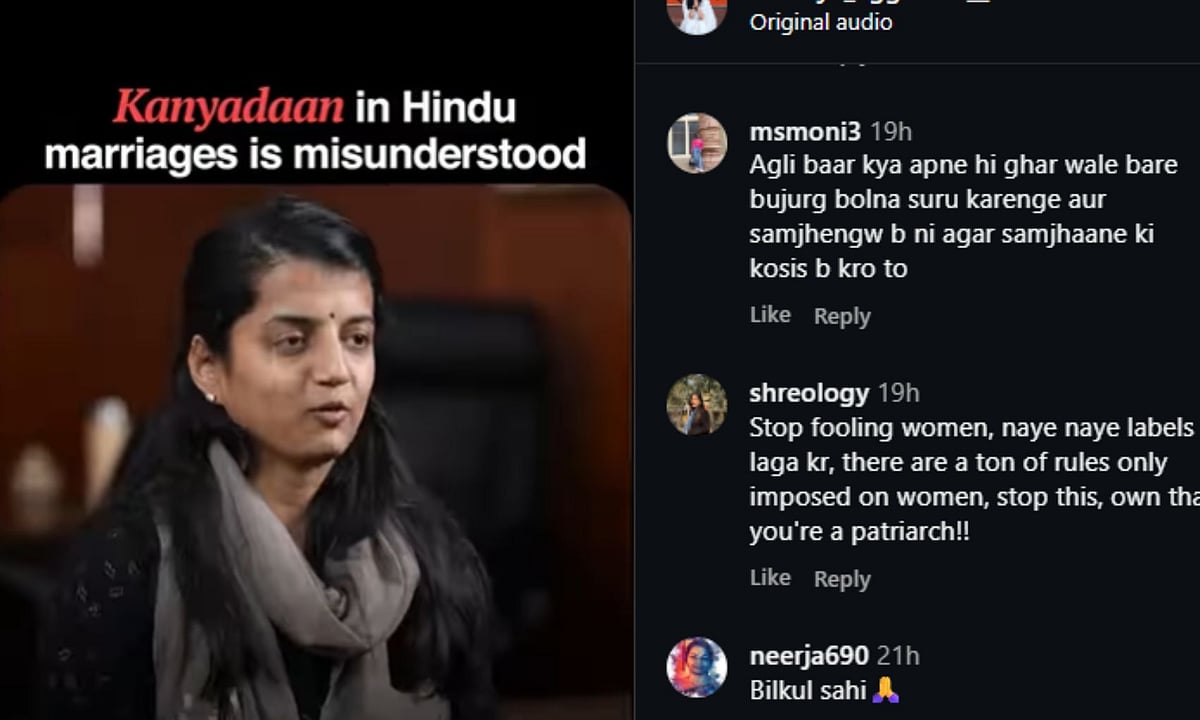Reply to shreology's comment

pyautogui.click(x=842, y=579)
